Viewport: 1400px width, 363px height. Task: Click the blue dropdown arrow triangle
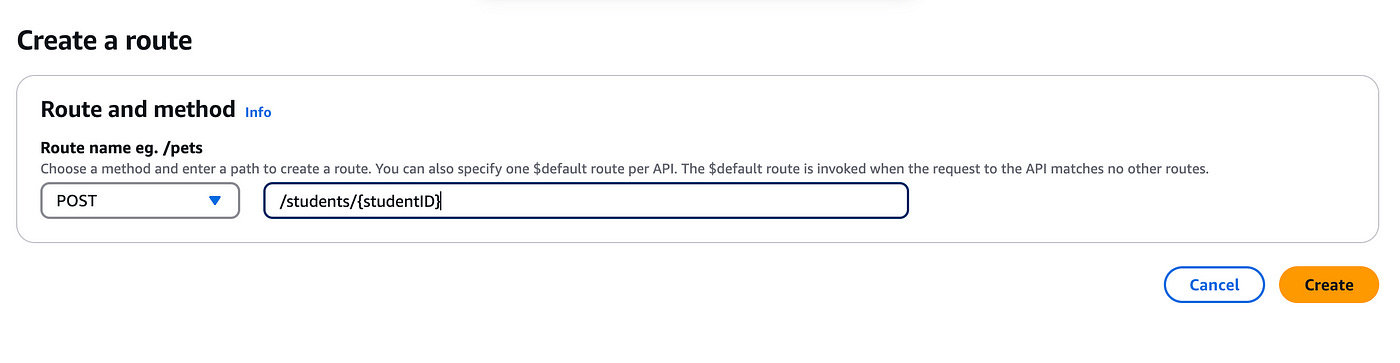point(214,201)
